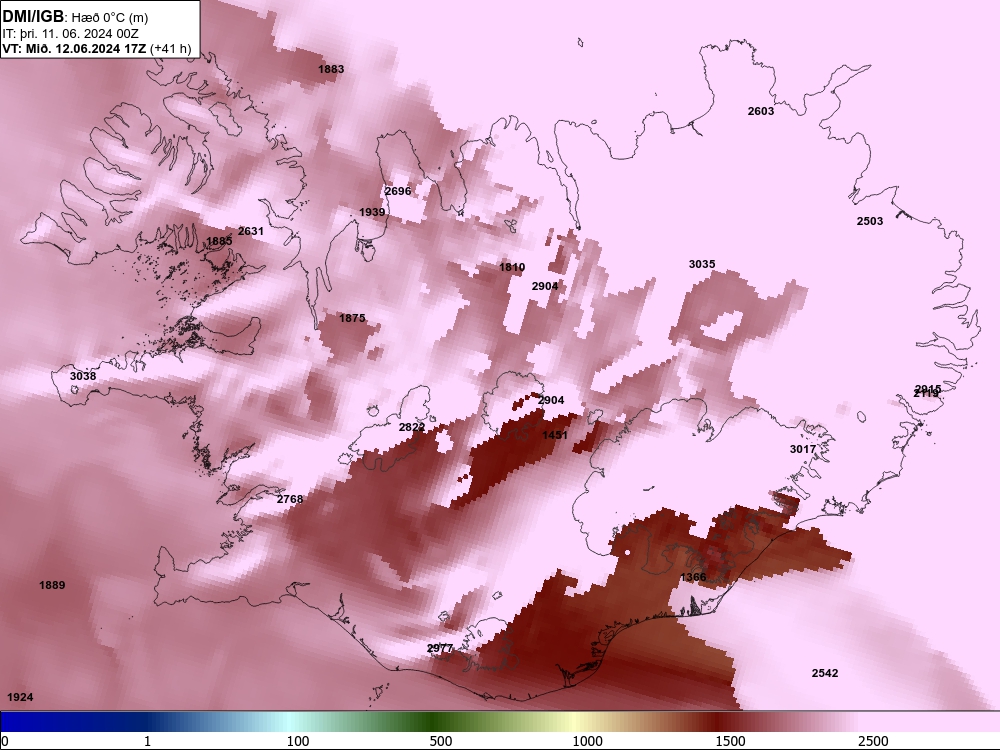The height and width of the screenshot is (750, 1000).
Task: Pick the 1885 height label
Action: 219,241
